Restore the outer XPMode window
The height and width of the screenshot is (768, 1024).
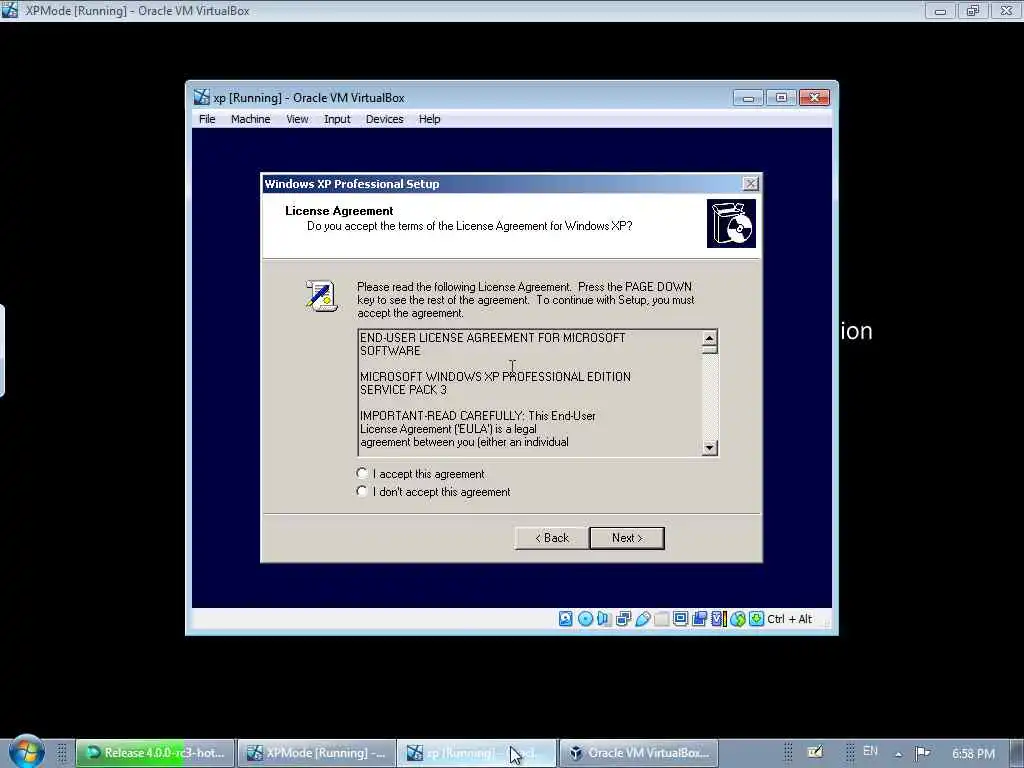point(973,10)
